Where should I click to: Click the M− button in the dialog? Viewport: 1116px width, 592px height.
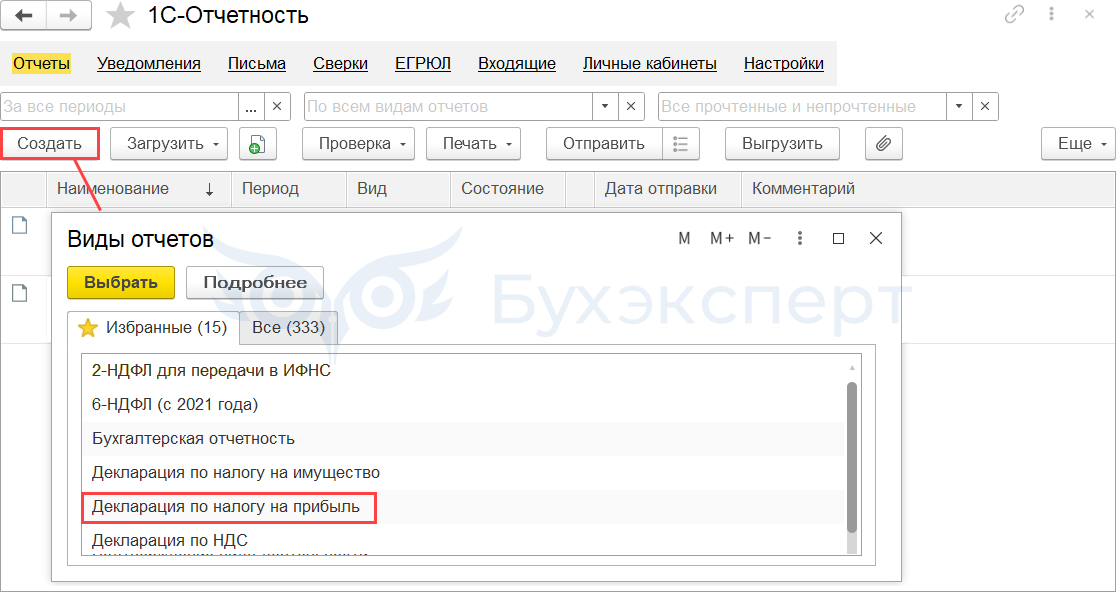pos(759,238)
